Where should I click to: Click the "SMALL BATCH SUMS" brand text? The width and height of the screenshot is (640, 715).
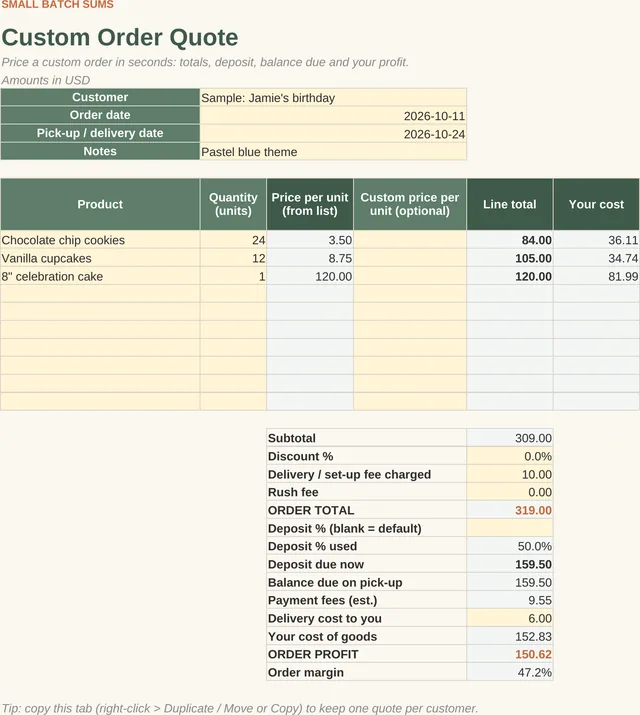point(57,5)
